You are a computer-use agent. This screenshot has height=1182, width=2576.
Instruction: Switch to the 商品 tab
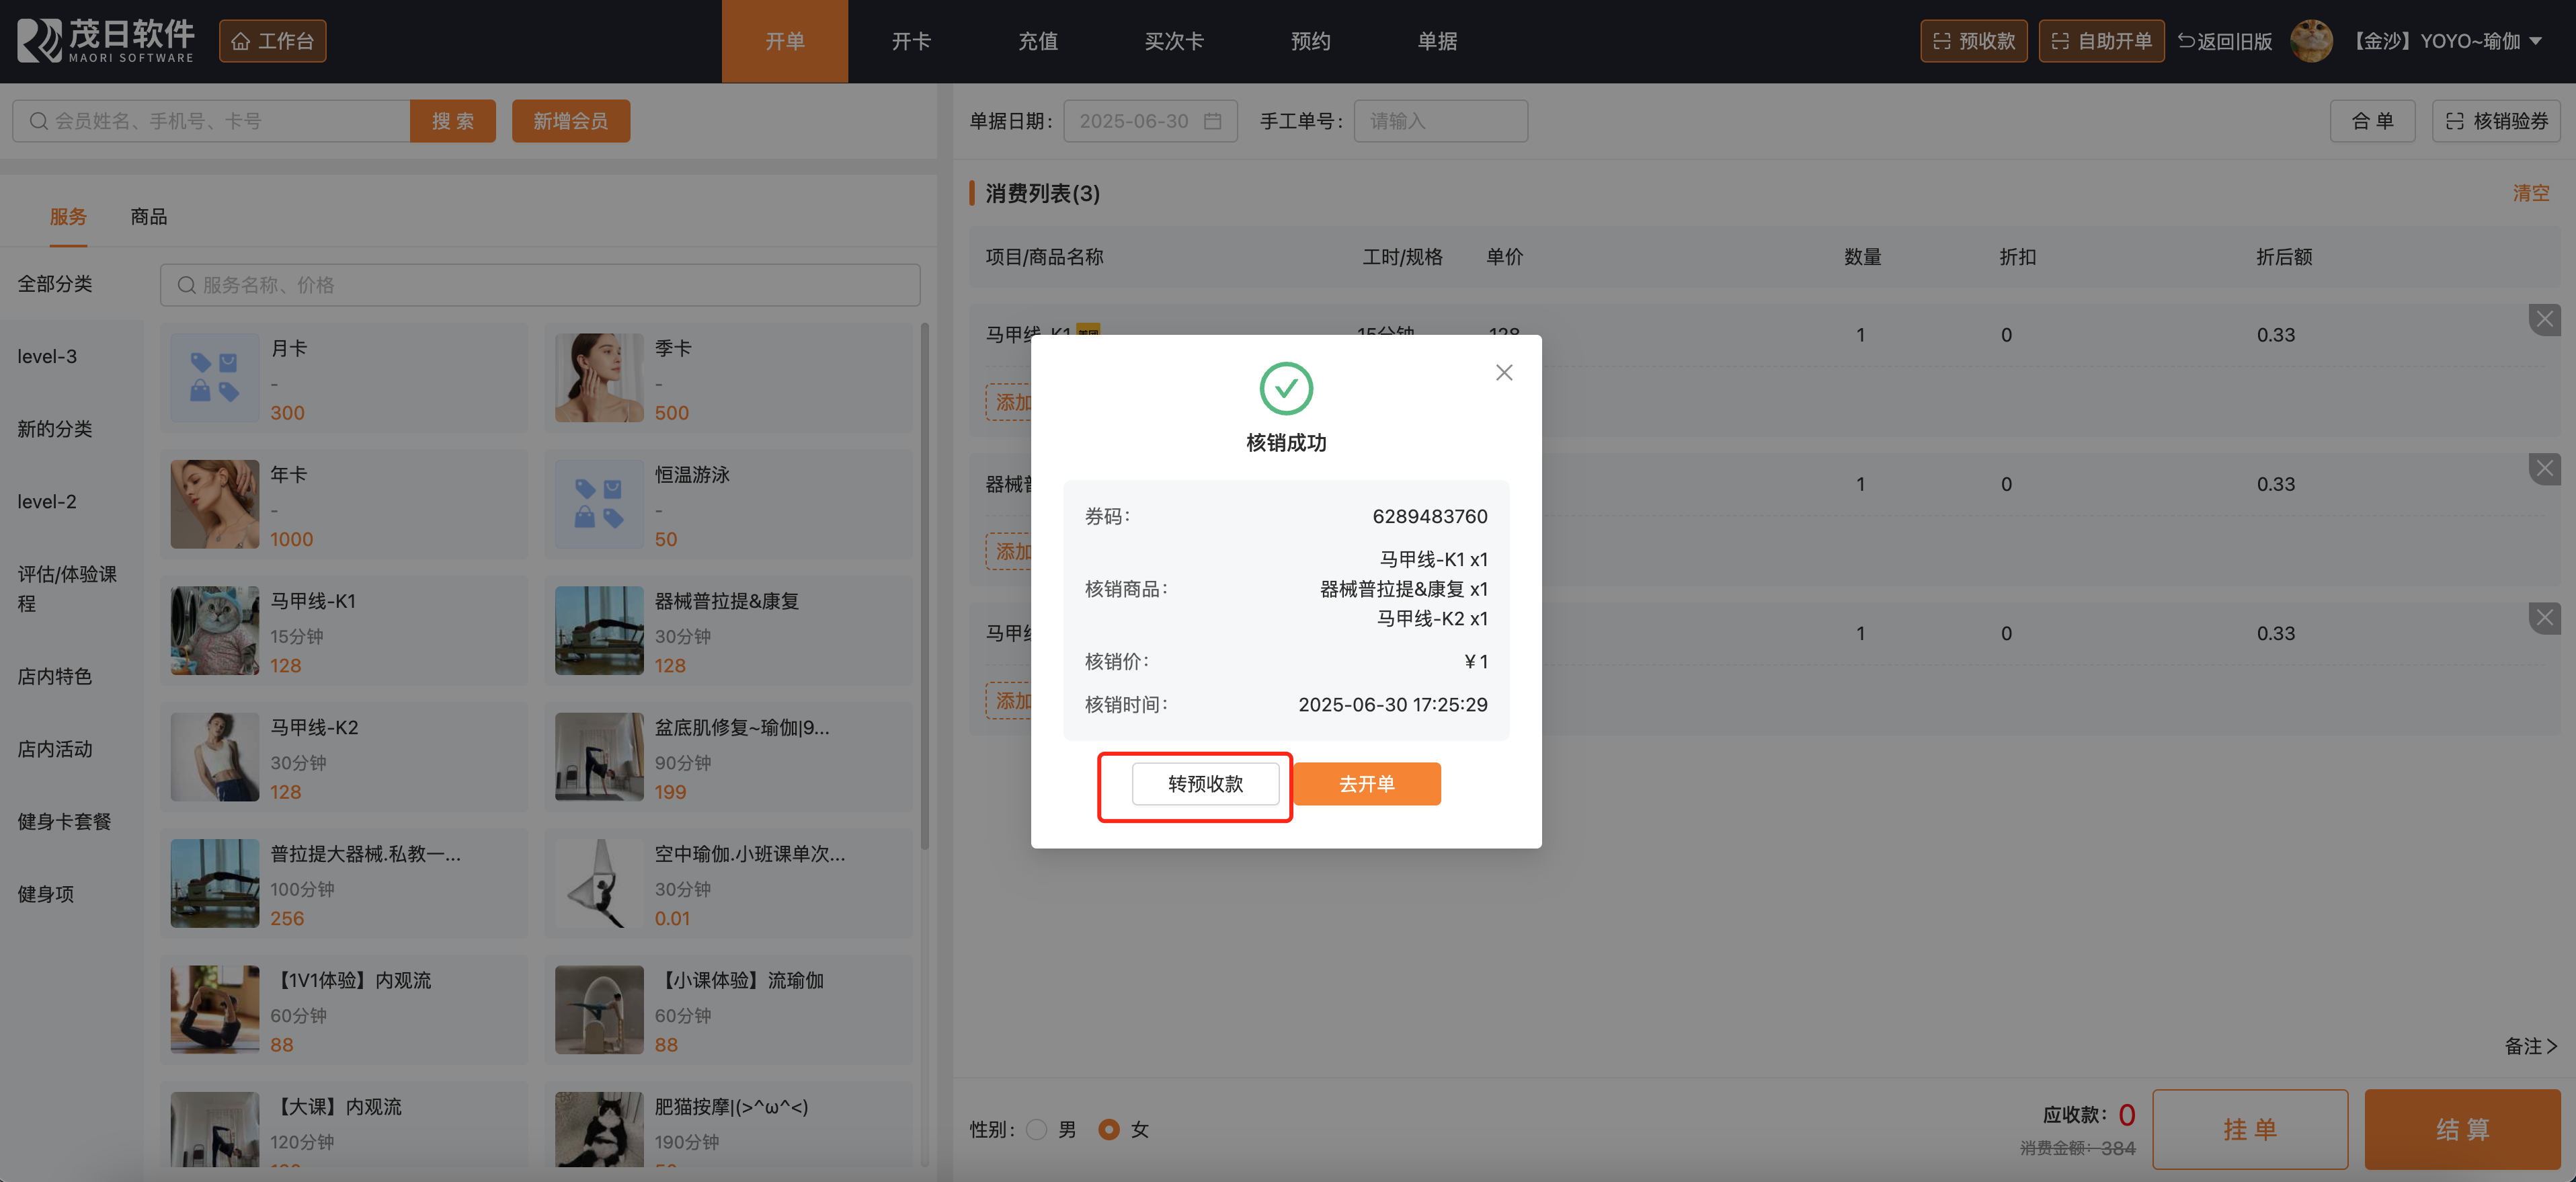[x=148, y=216]
